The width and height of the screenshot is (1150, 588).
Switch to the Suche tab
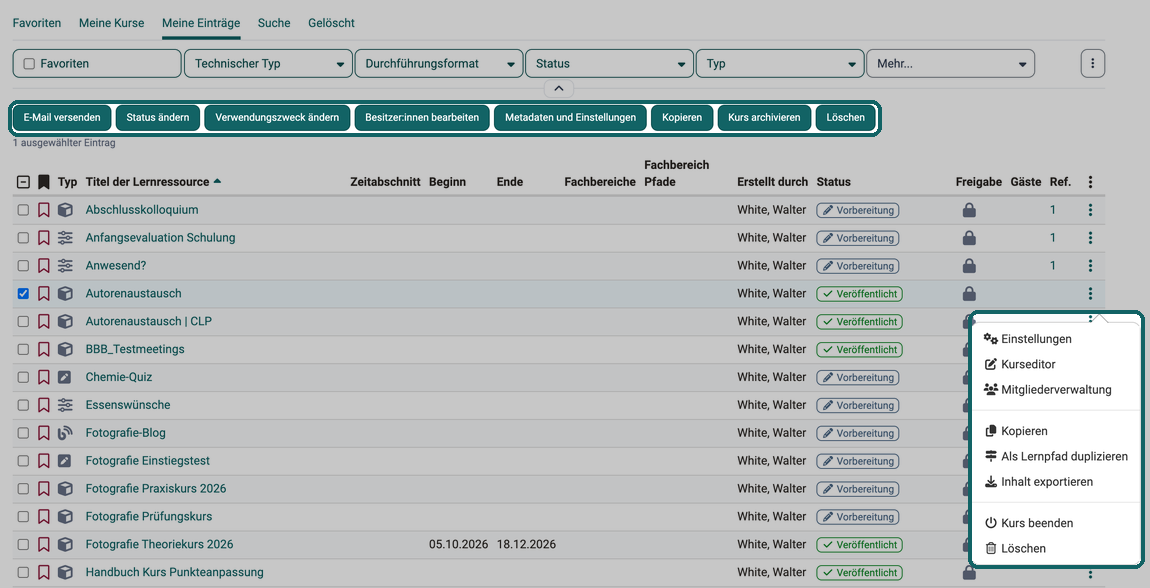[x=274, y=23]
